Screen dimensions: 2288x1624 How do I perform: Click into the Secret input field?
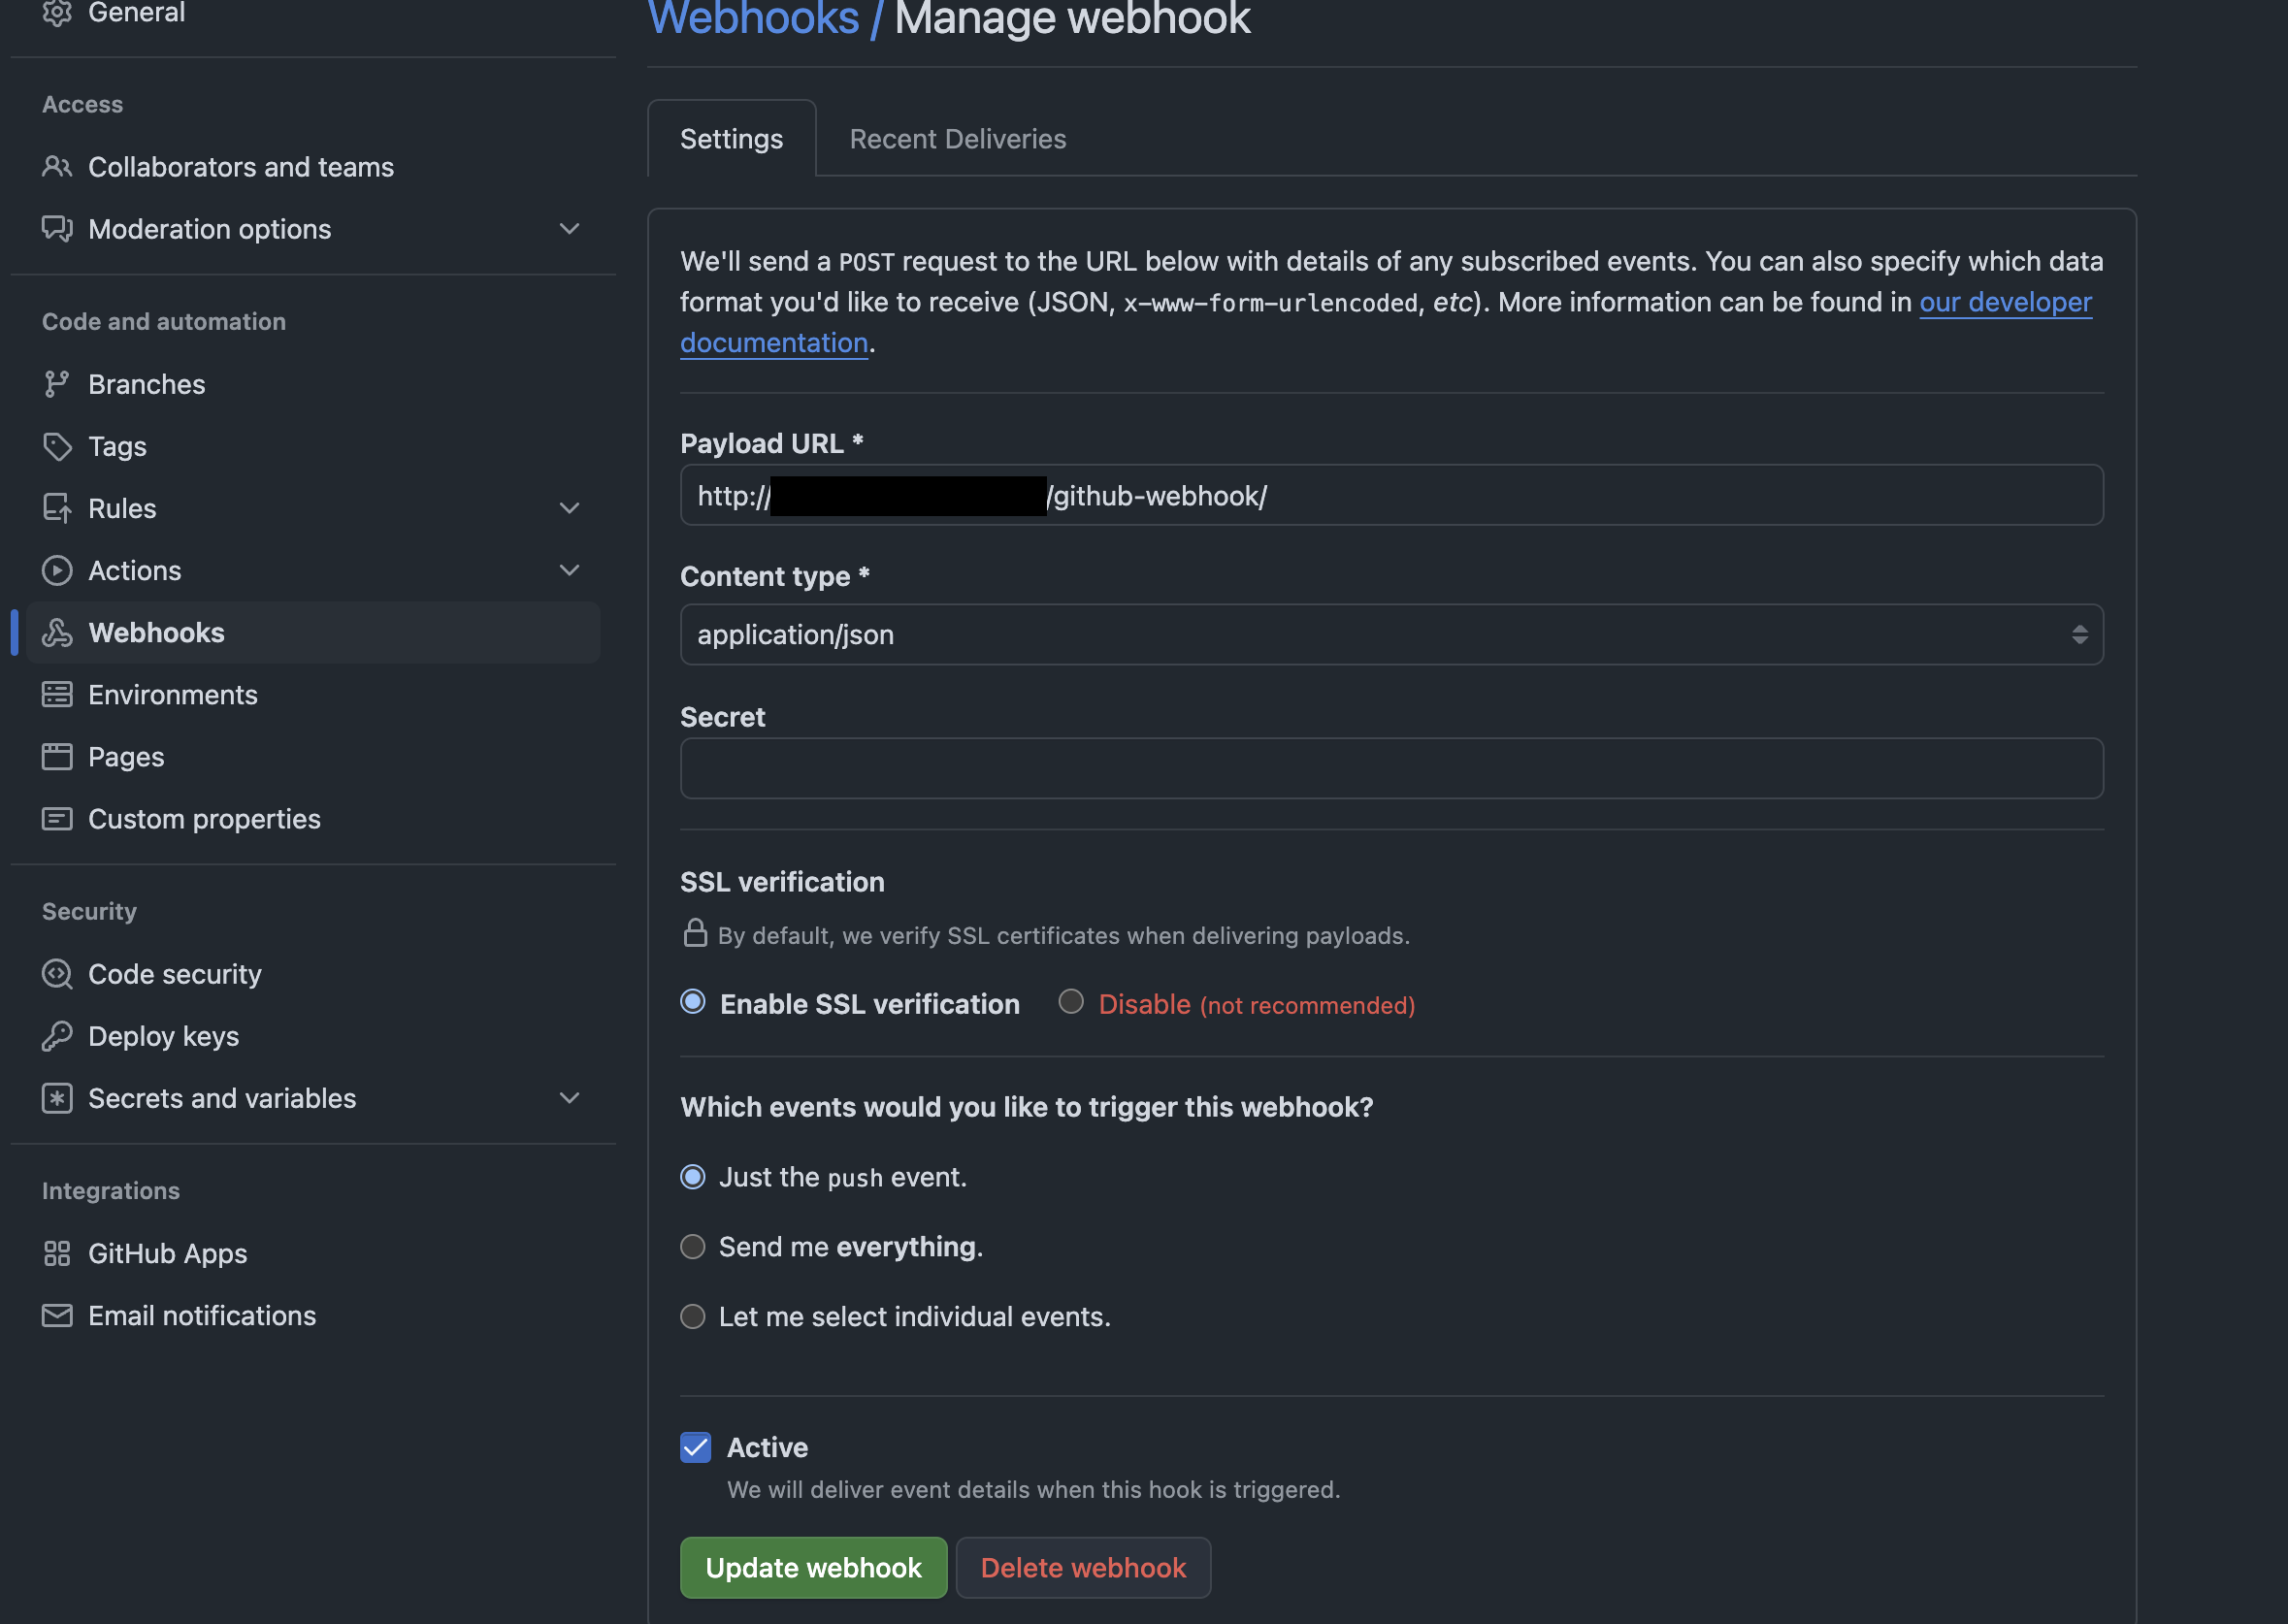tap(1391, 768)
